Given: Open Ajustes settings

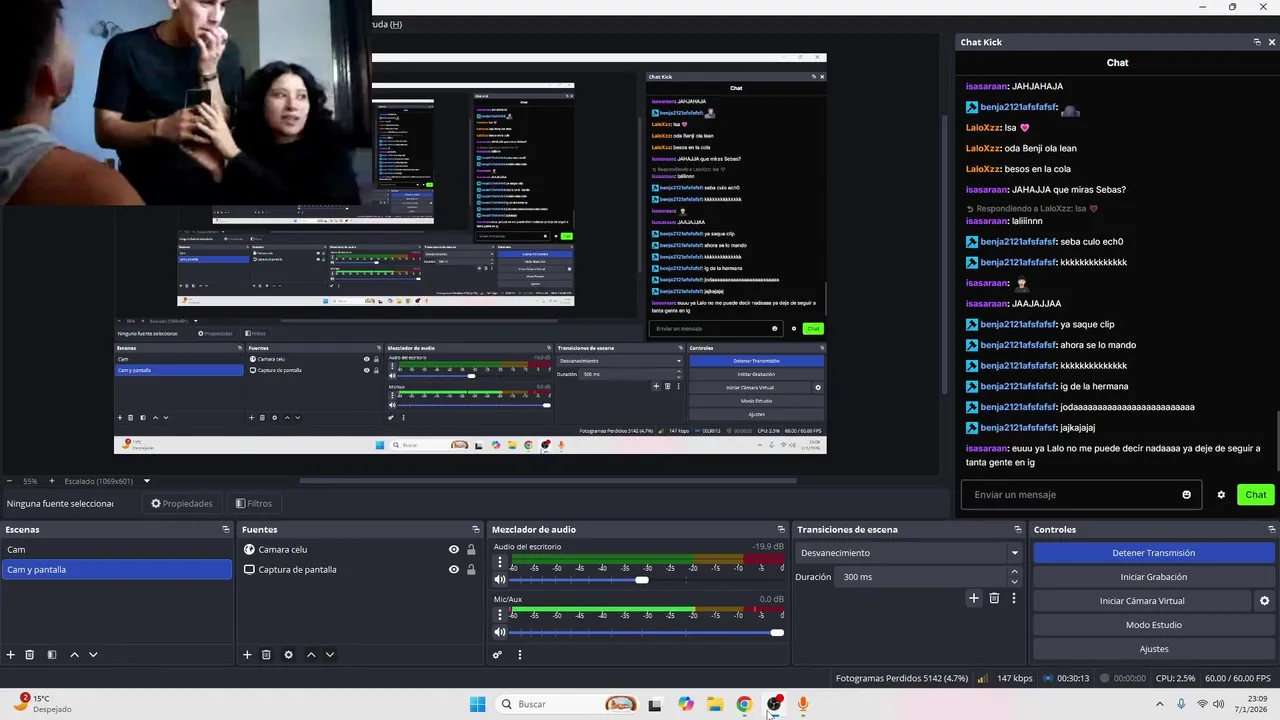Looking at the screenshot, I should click(1153, 649).
